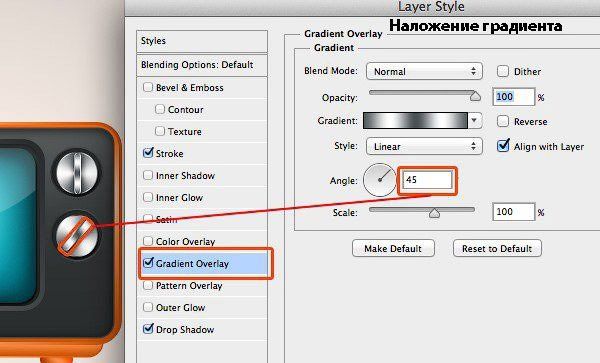Screen dimensions: 600x363
Task: Enable the Reverse checkbox
Action: pyautogui.click(x=502, y=121)
